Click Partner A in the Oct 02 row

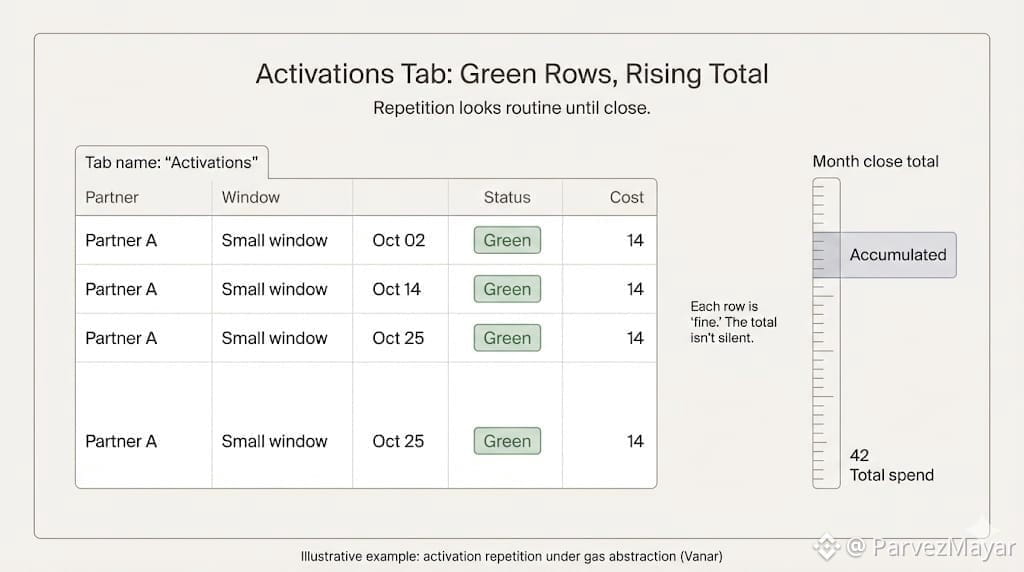coord(121,240)
